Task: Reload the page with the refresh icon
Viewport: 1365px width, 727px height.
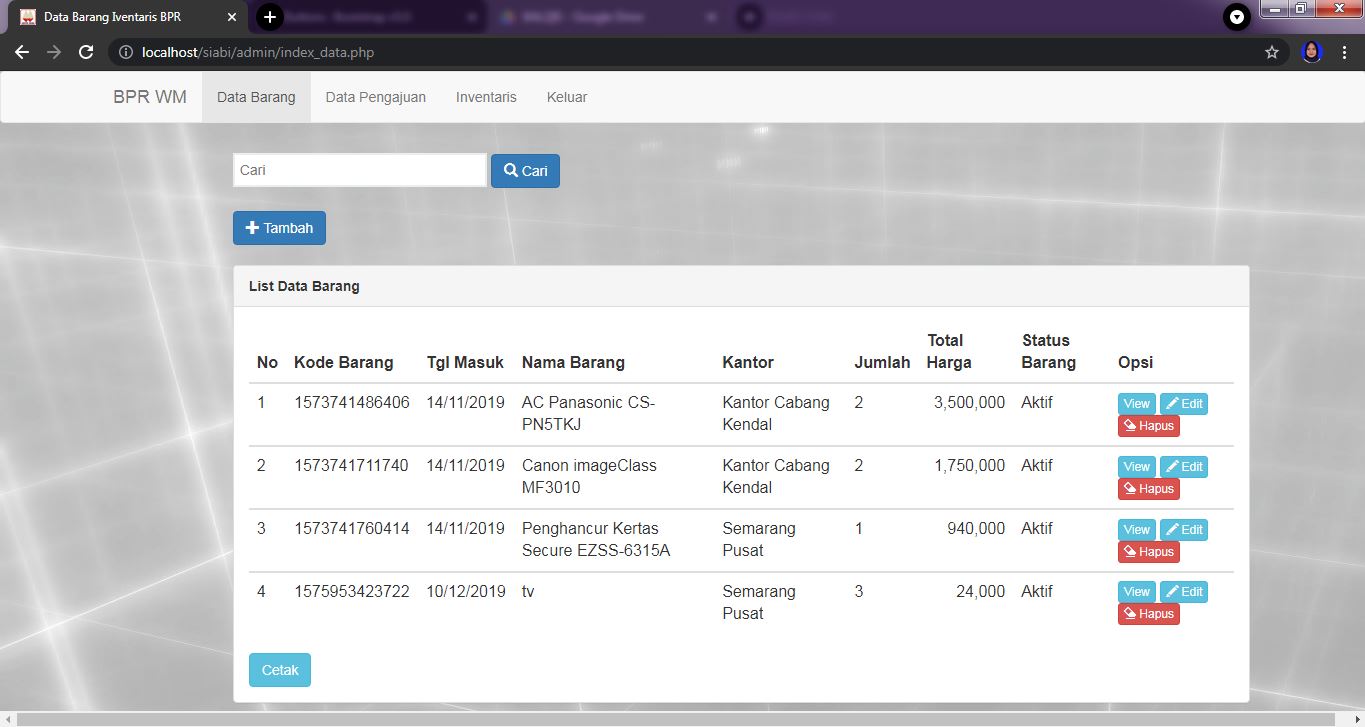Action: (86, 52)
